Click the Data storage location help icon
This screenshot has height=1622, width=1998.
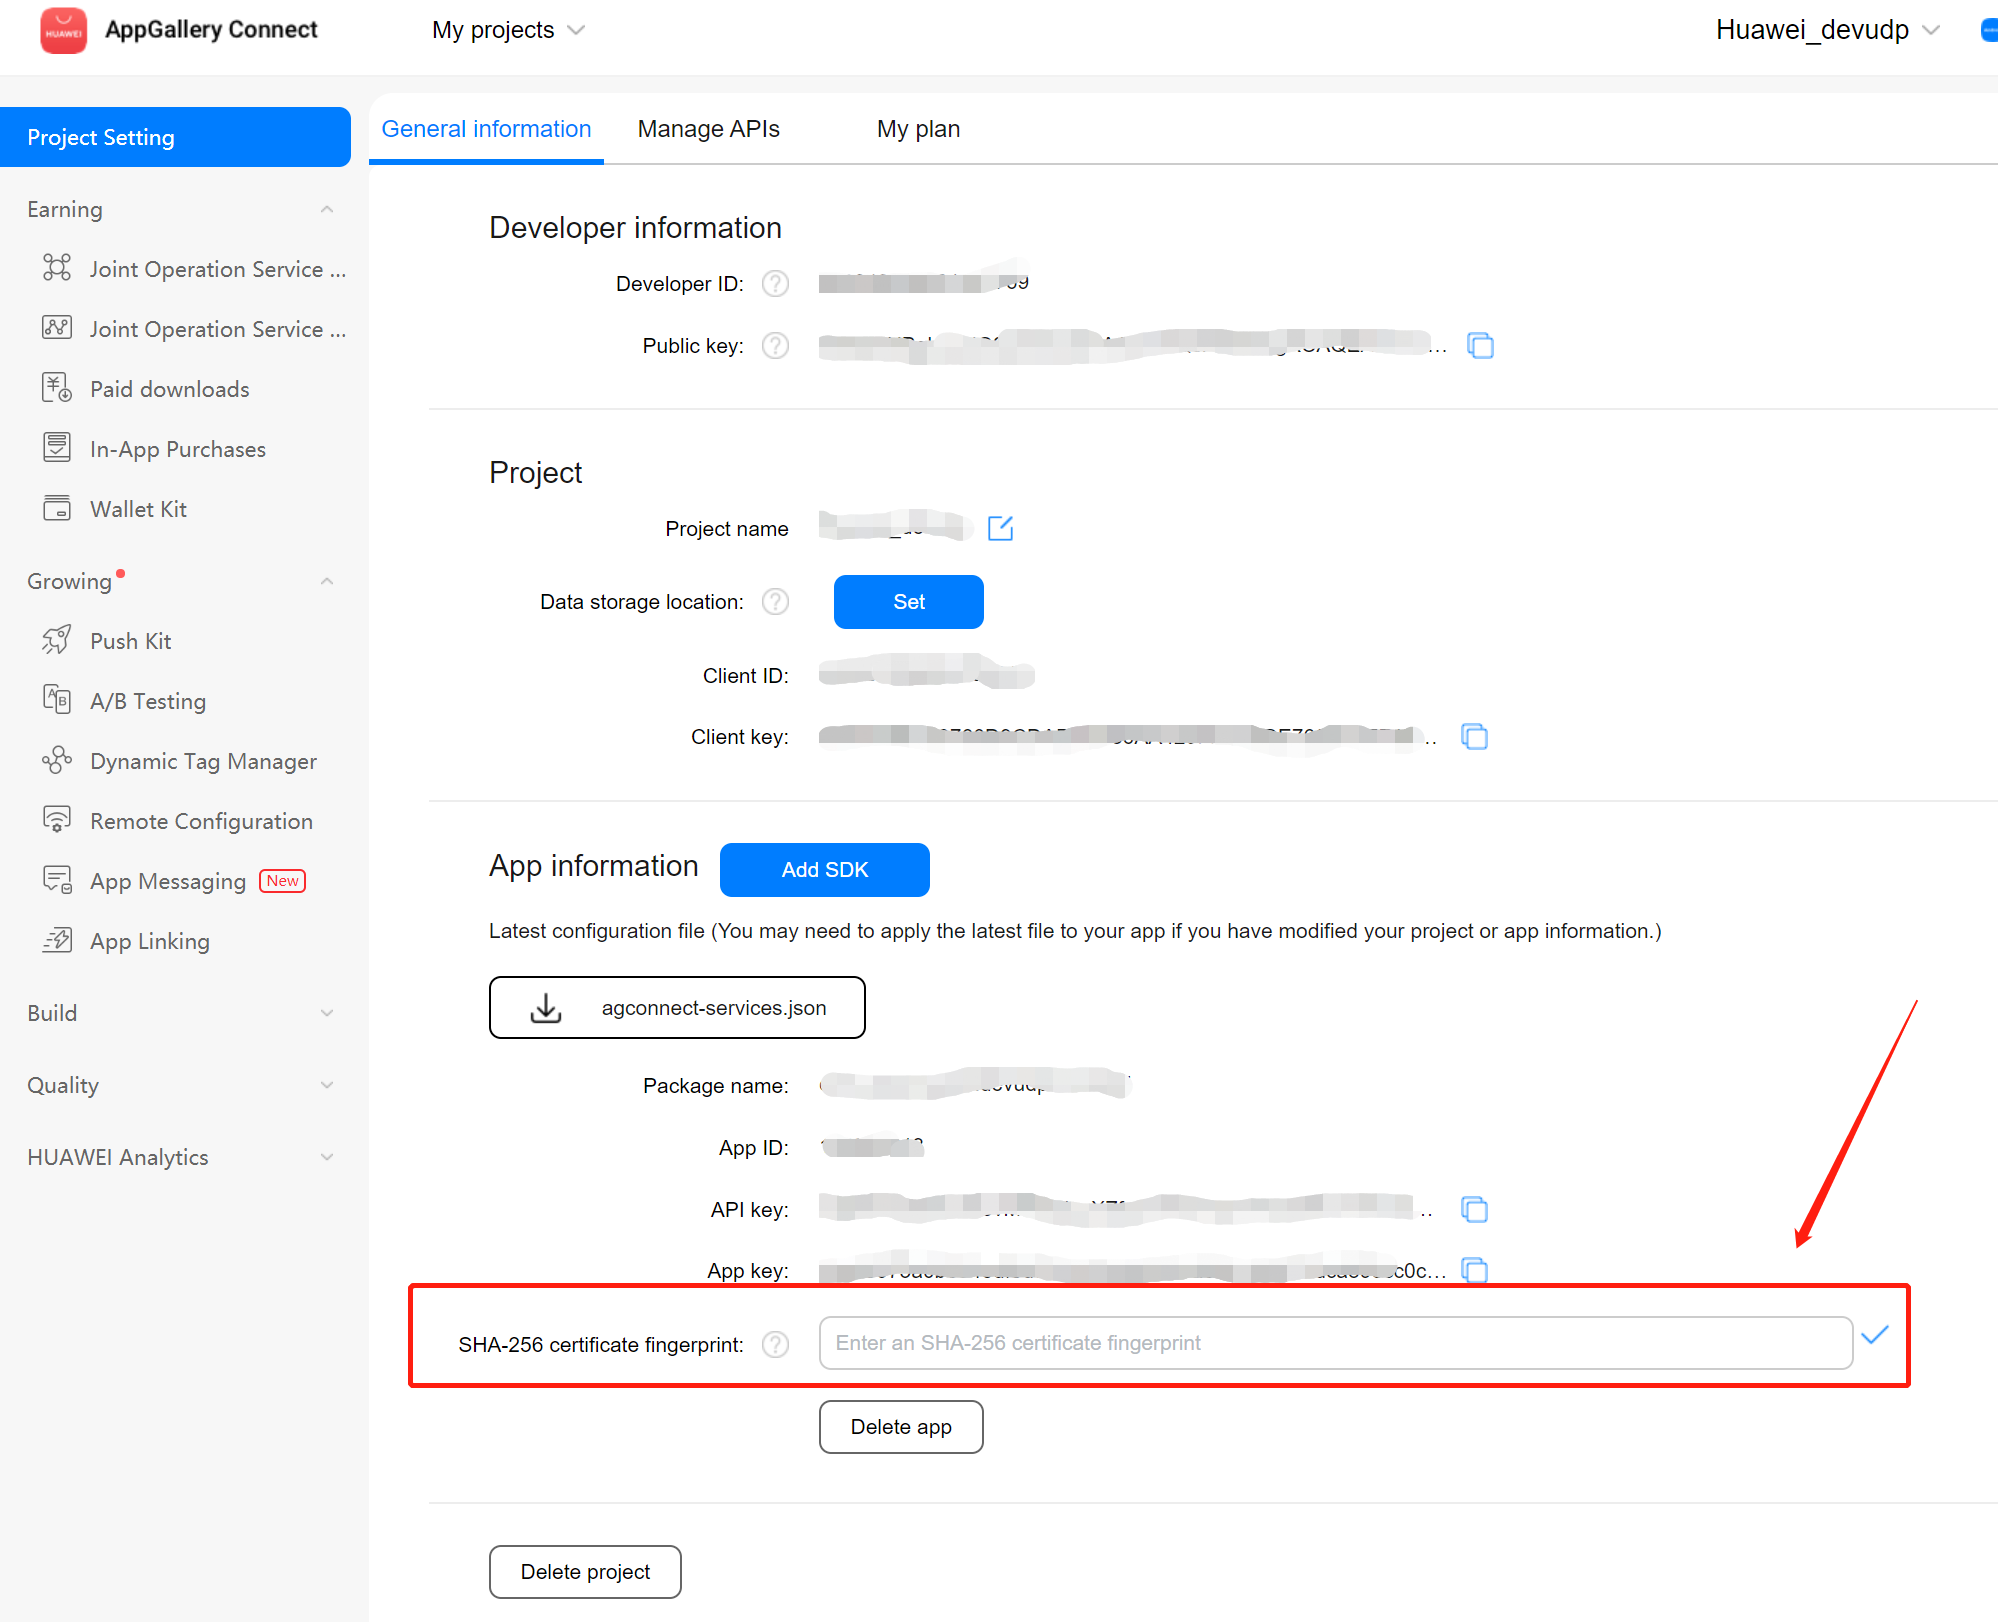click(x=775, y=602)
